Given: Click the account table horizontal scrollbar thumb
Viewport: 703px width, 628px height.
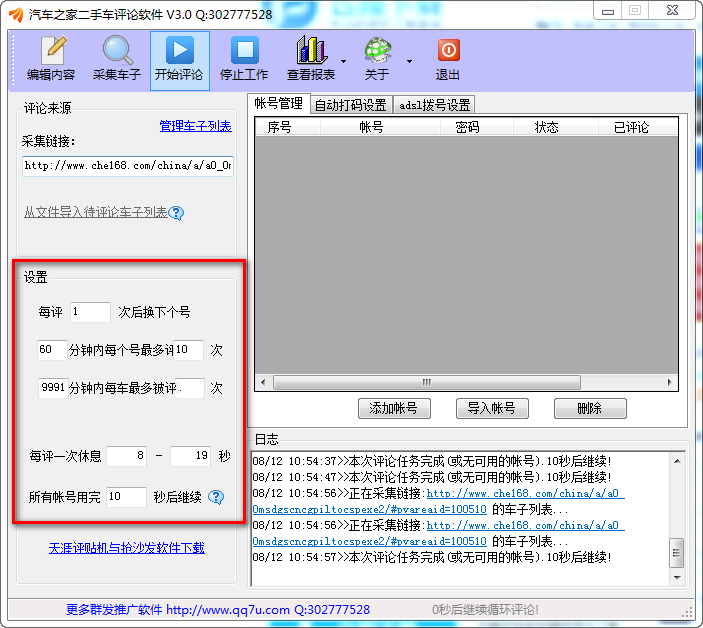Looking at the screenshot, I should point(427,383).
